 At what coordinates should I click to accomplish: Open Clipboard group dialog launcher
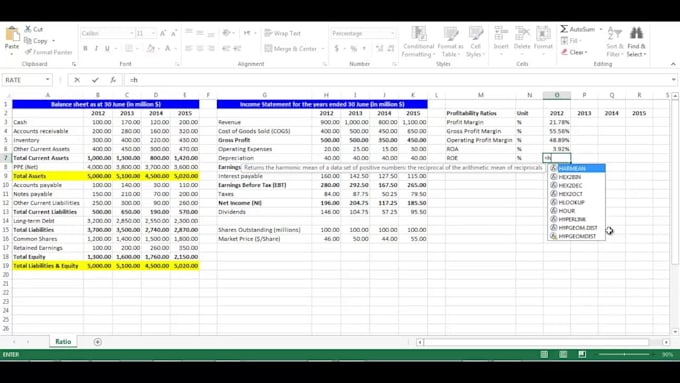(74, 64)
